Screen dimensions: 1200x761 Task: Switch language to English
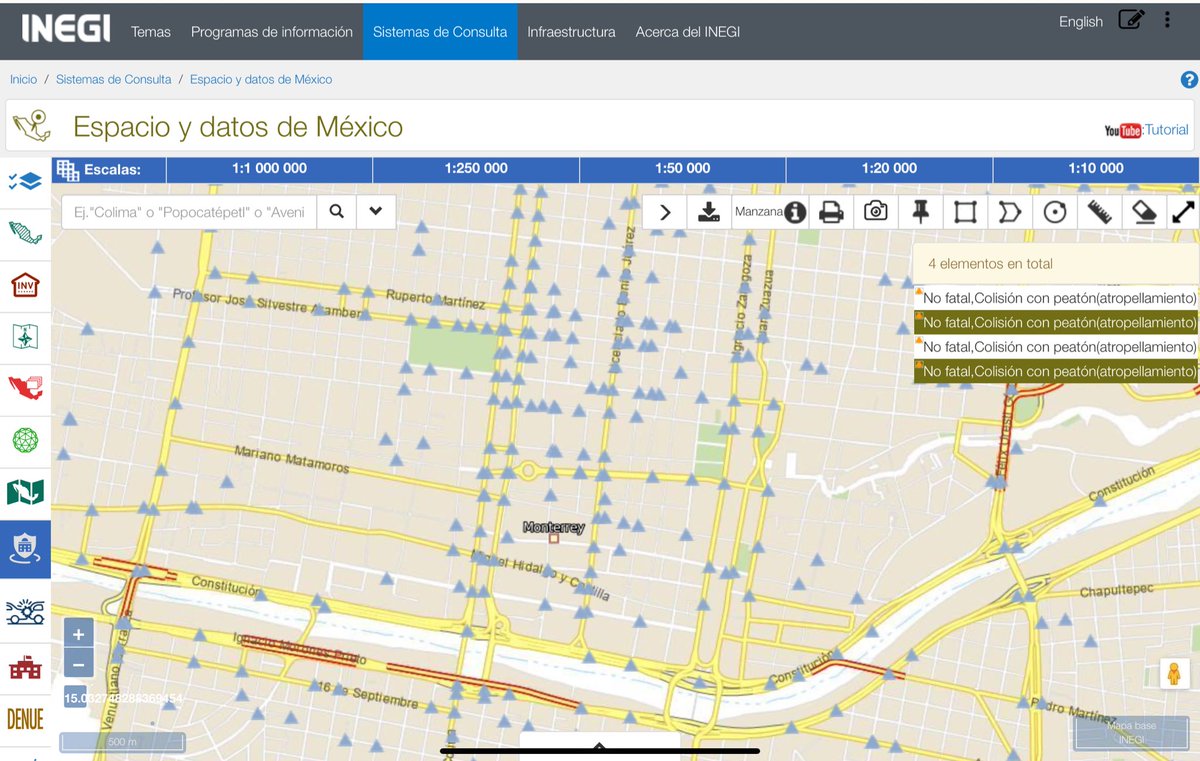click(x=1081, y=22)
